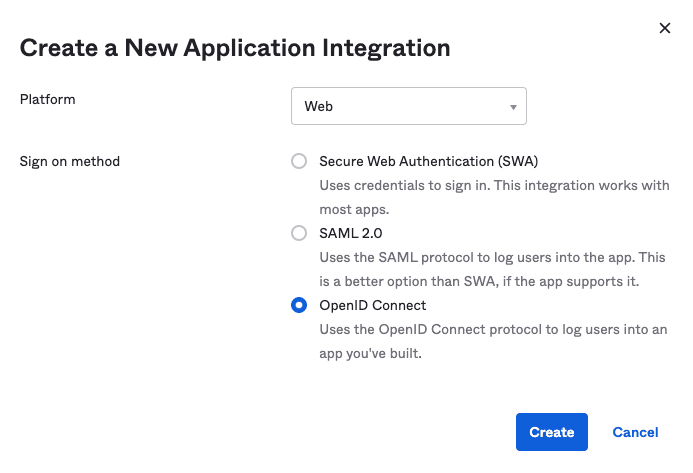
Task: Click the selected 'Web' platform value
Action: (x=319, y=106)
